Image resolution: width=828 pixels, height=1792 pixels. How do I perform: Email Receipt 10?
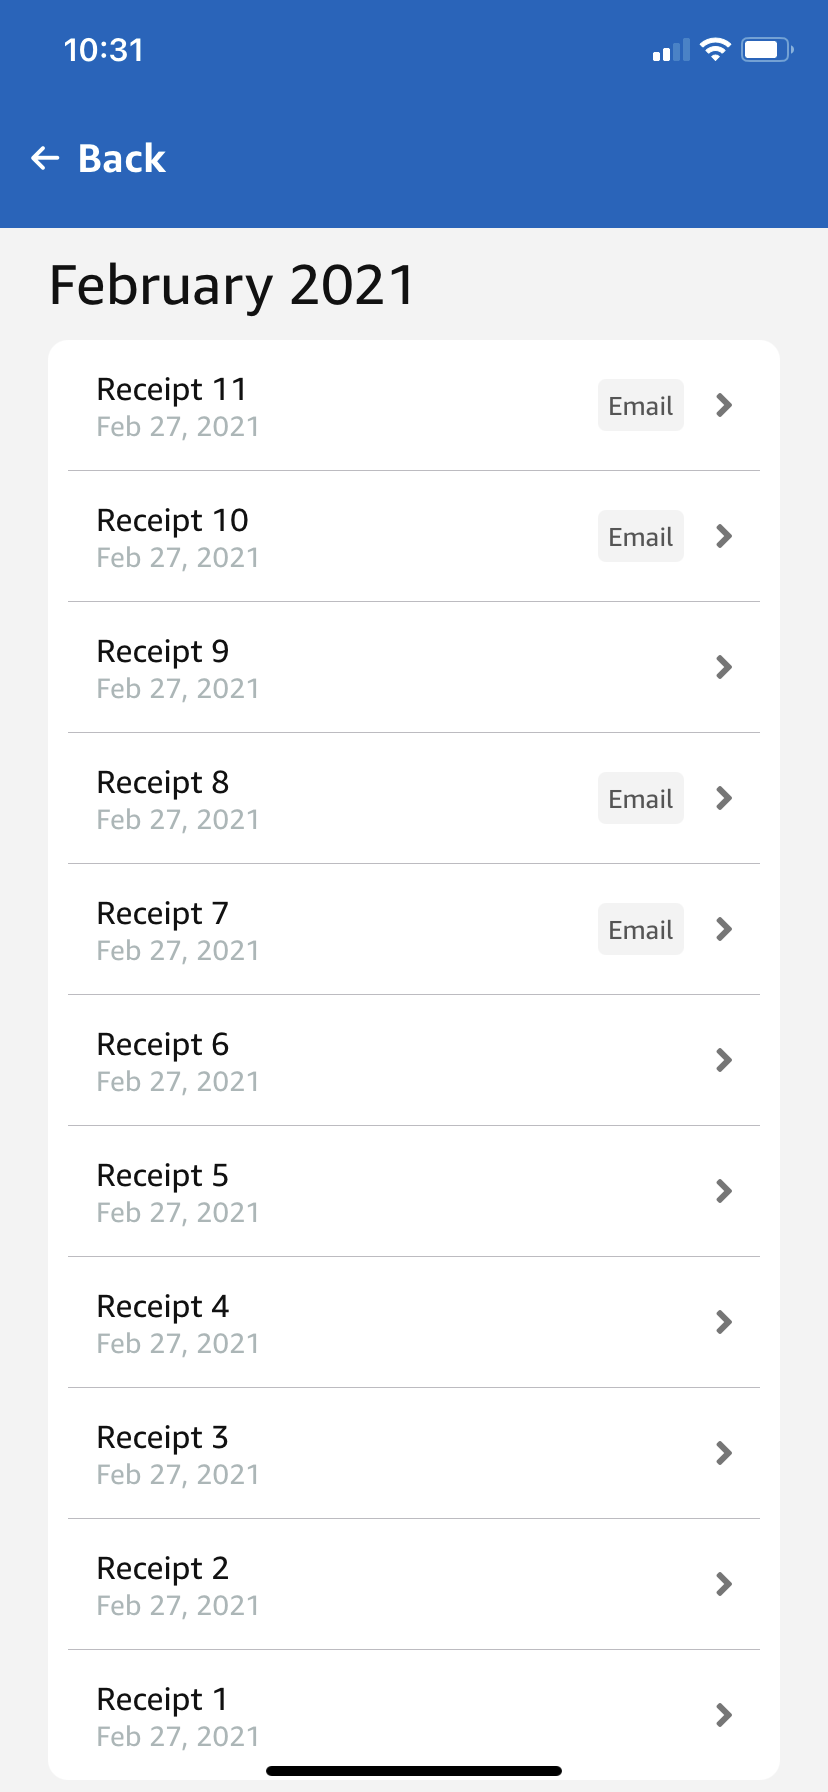point(641,536)
